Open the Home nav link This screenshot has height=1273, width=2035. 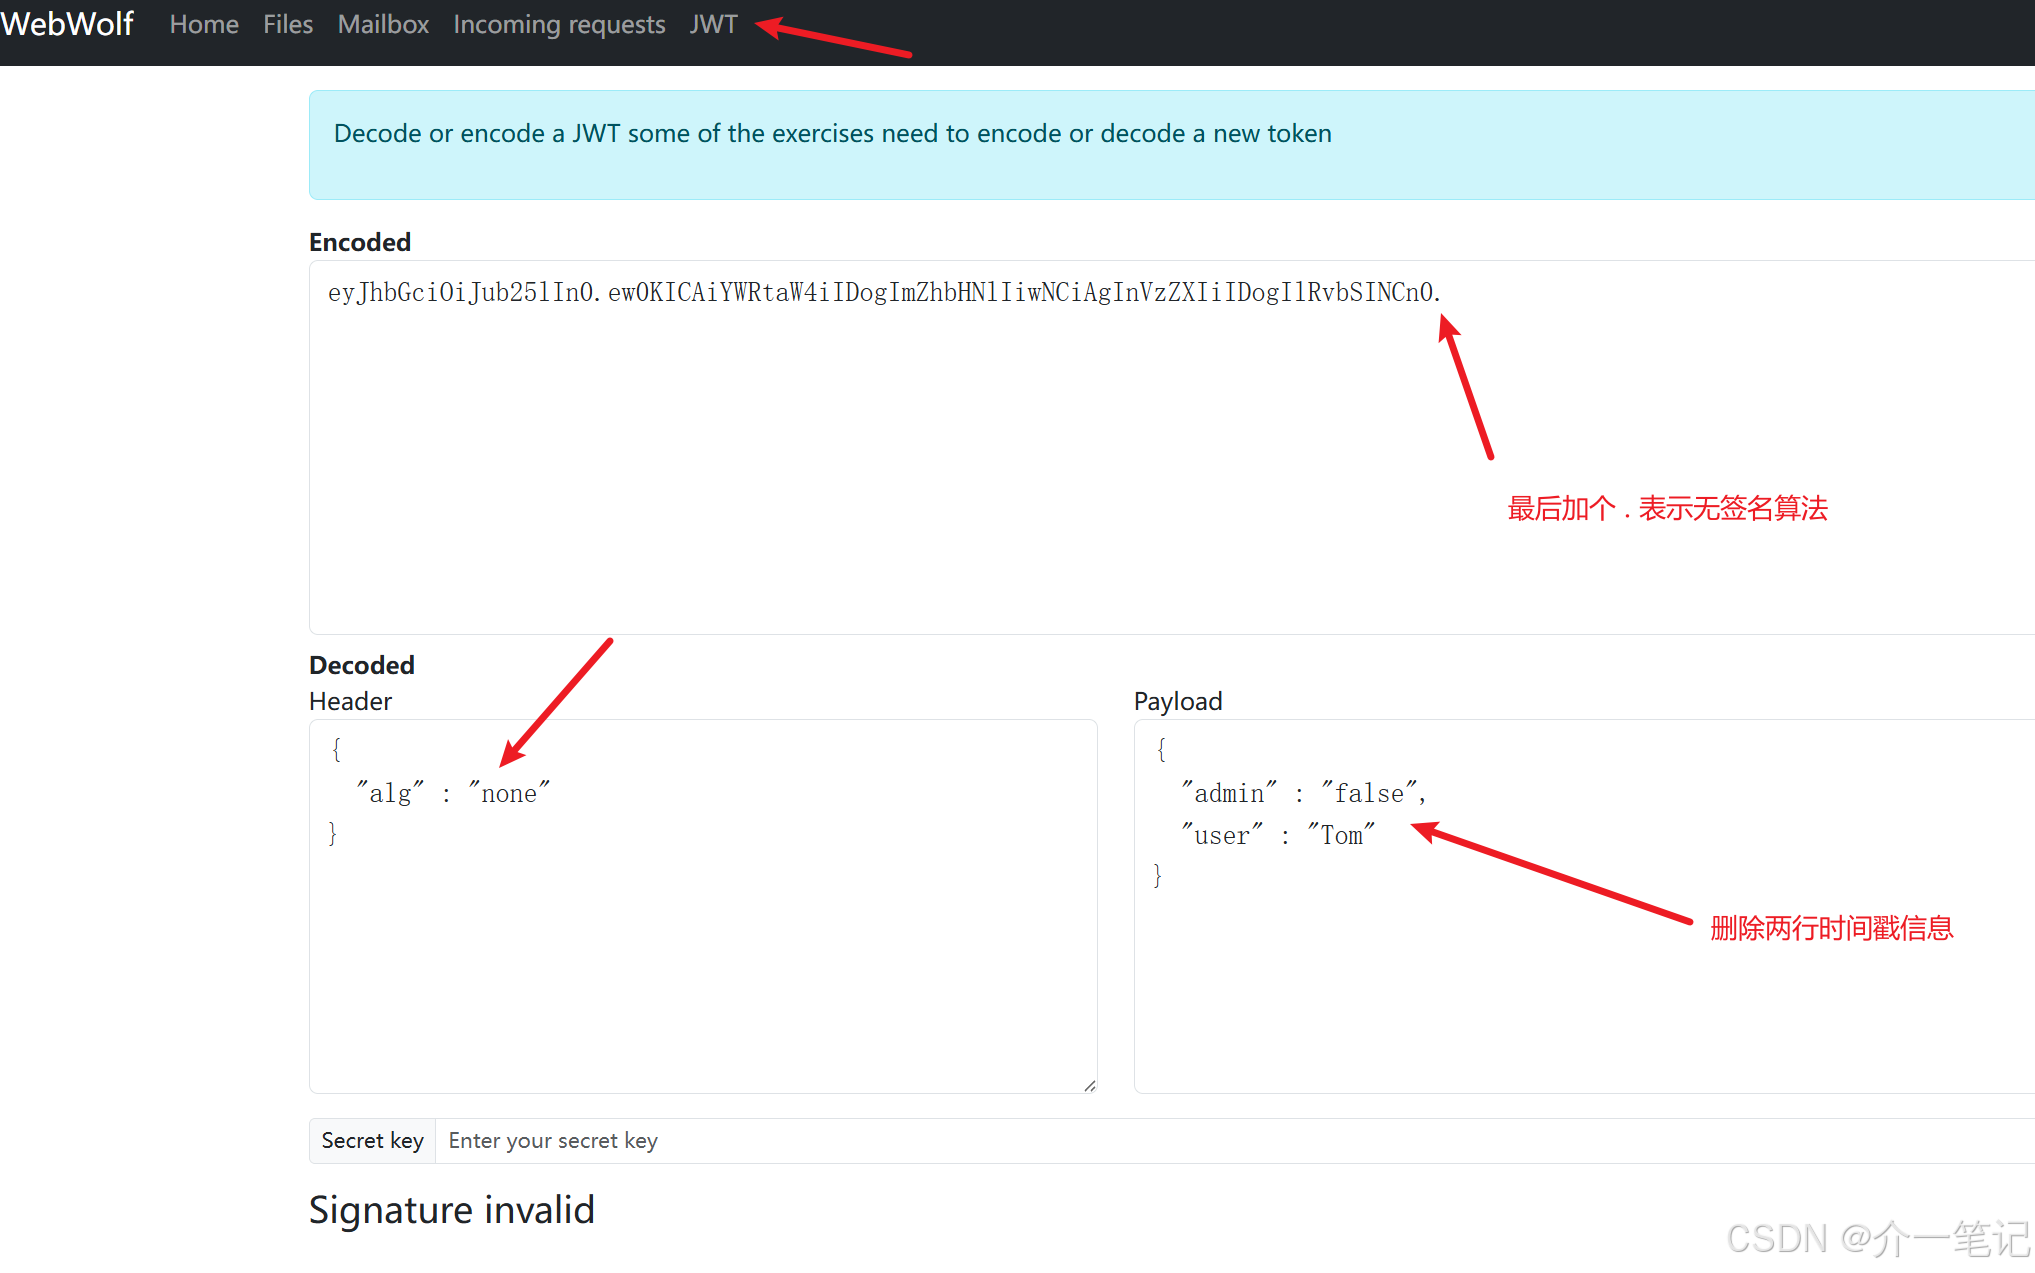pyautogui.click(x=204, y=24)
